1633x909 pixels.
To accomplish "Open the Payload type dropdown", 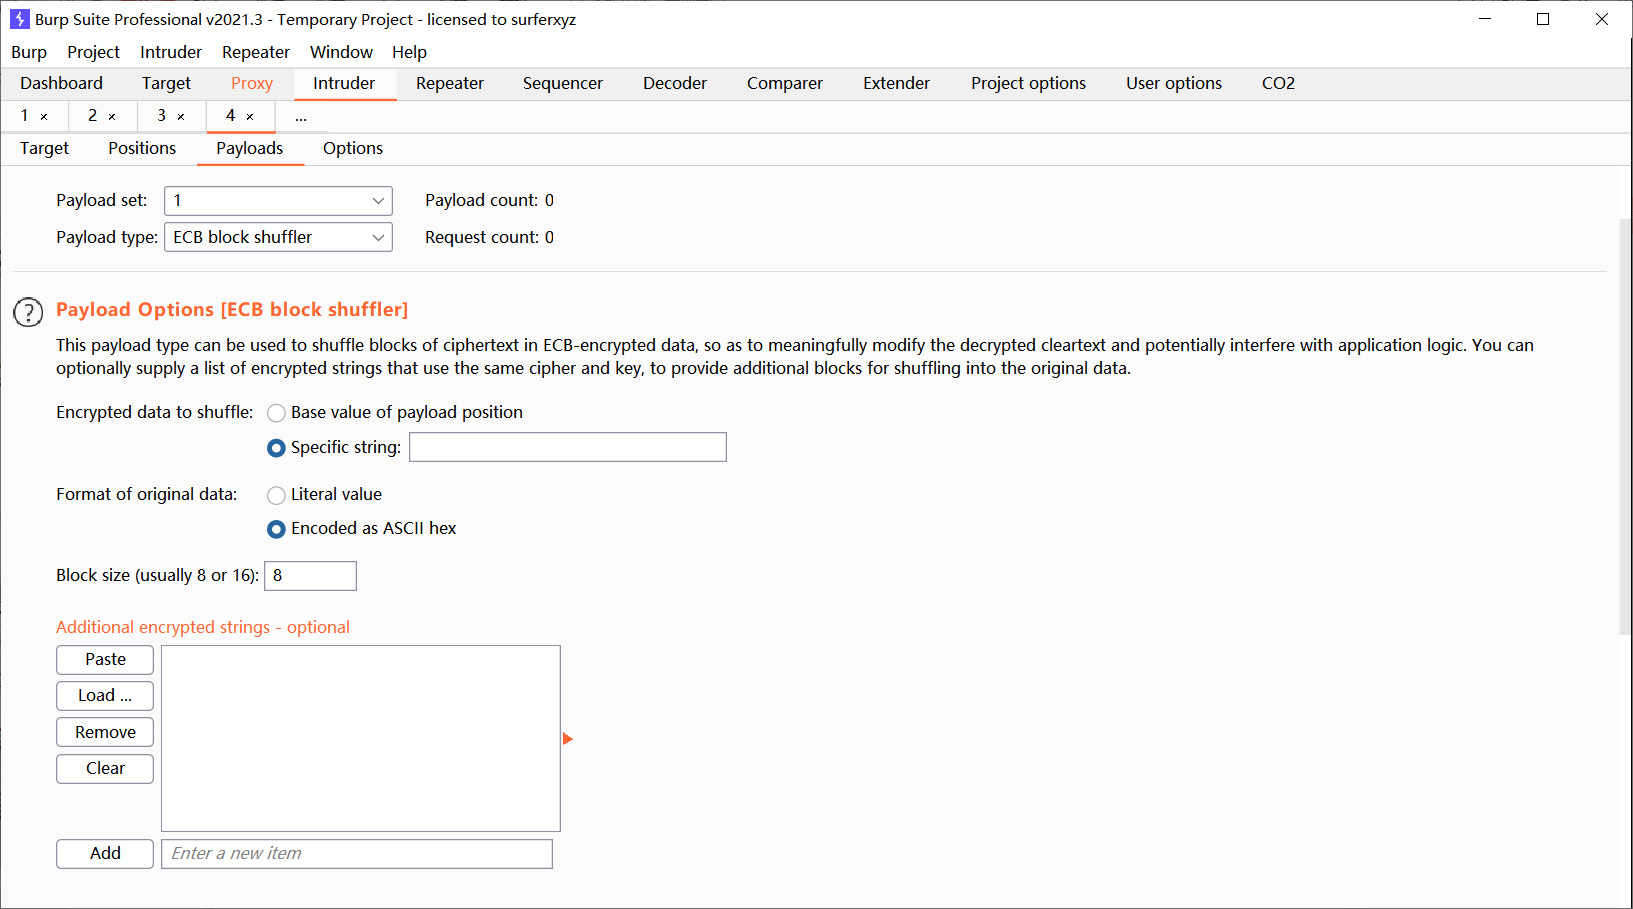I will 278,237.
